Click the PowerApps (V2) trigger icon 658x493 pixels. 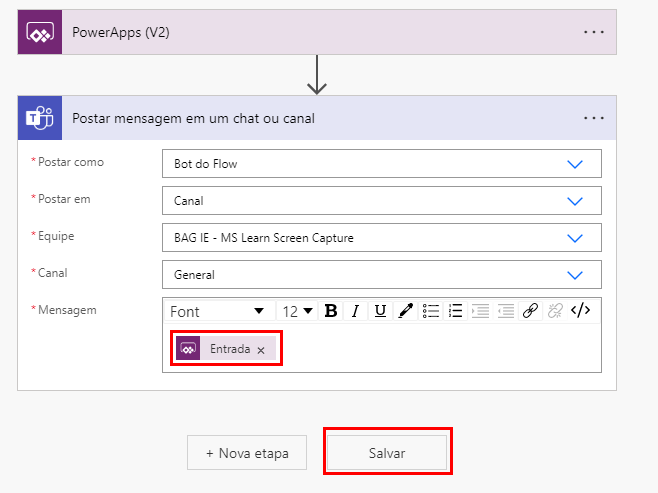coord(40,32)
